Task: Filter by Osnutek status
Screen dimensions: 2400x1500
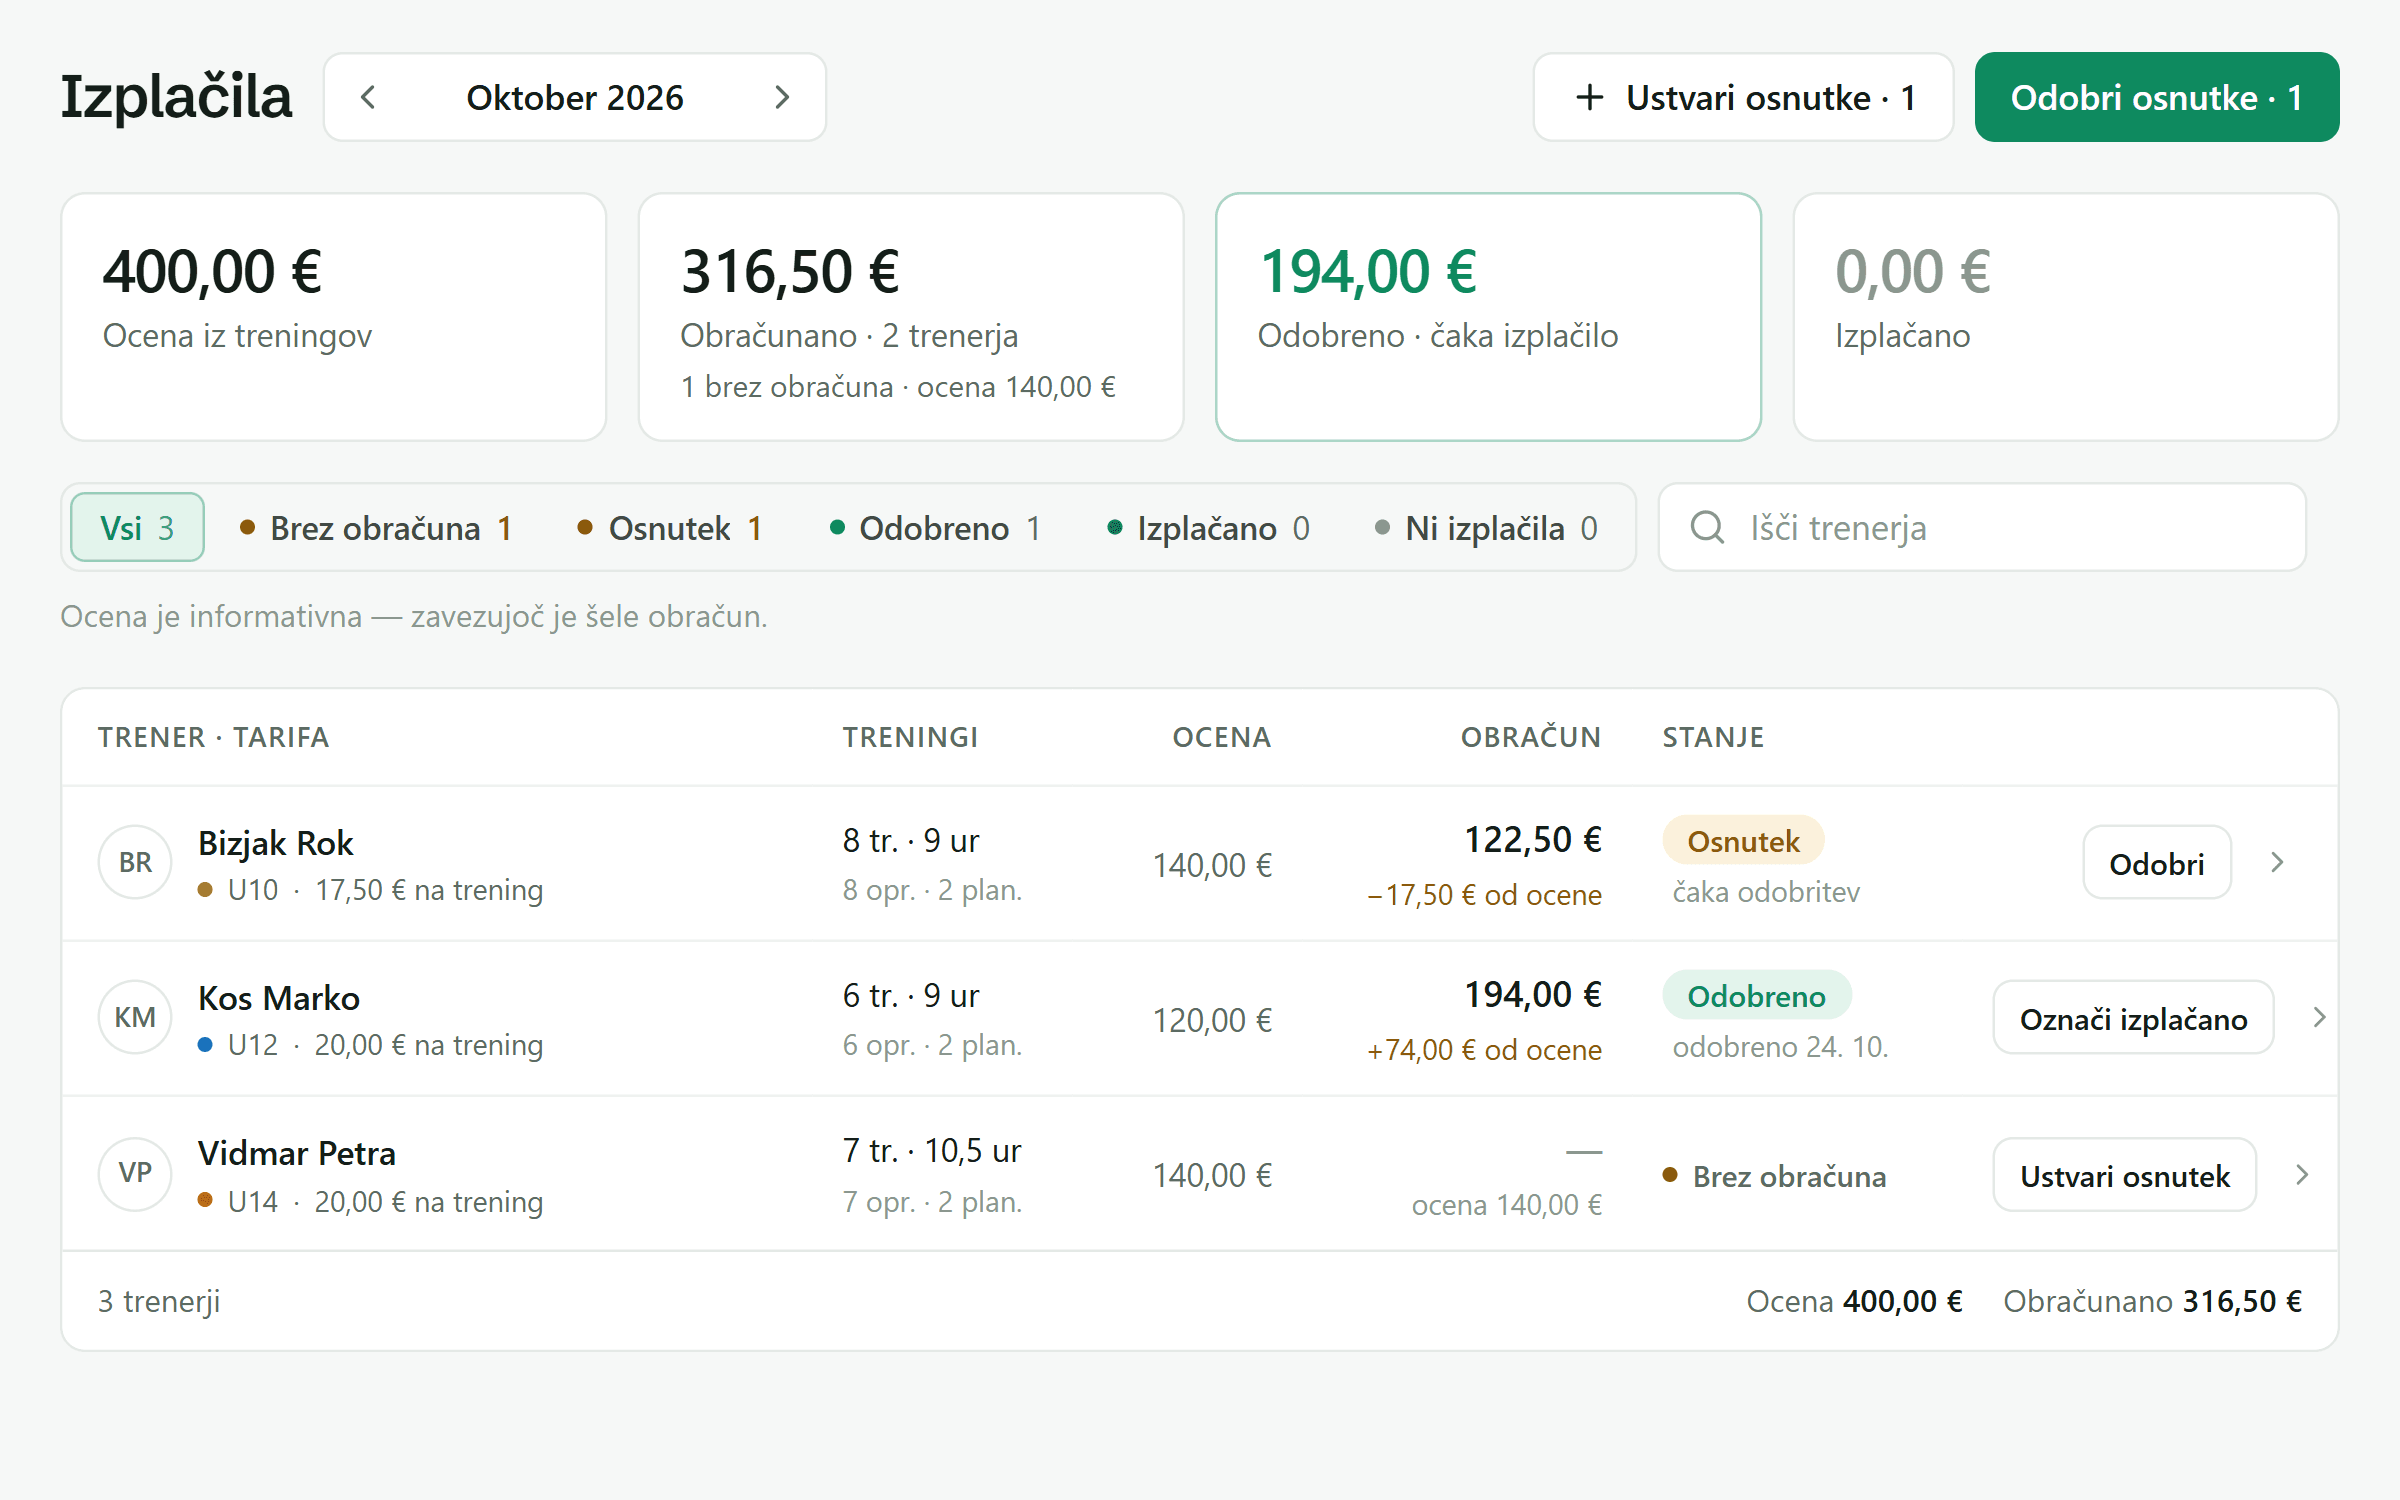Action: coord(670,527)
